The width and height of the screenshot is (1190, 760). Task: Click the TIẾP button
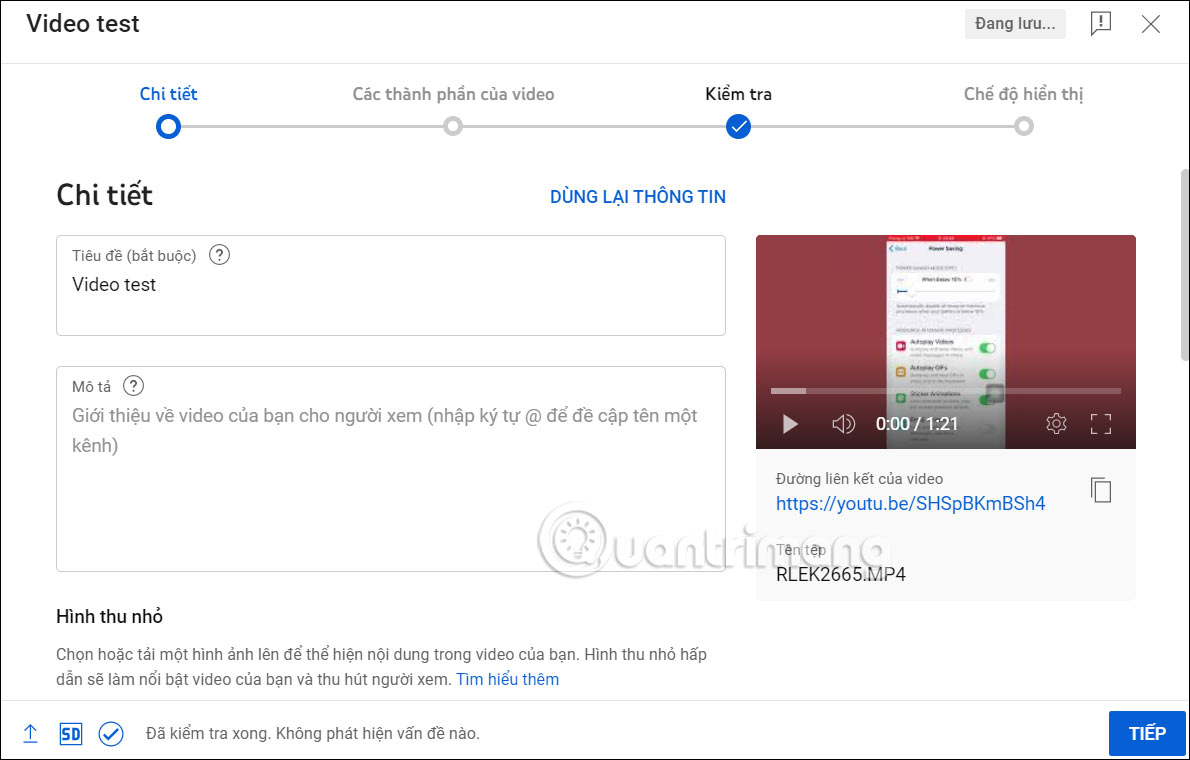click(1147, 733)
